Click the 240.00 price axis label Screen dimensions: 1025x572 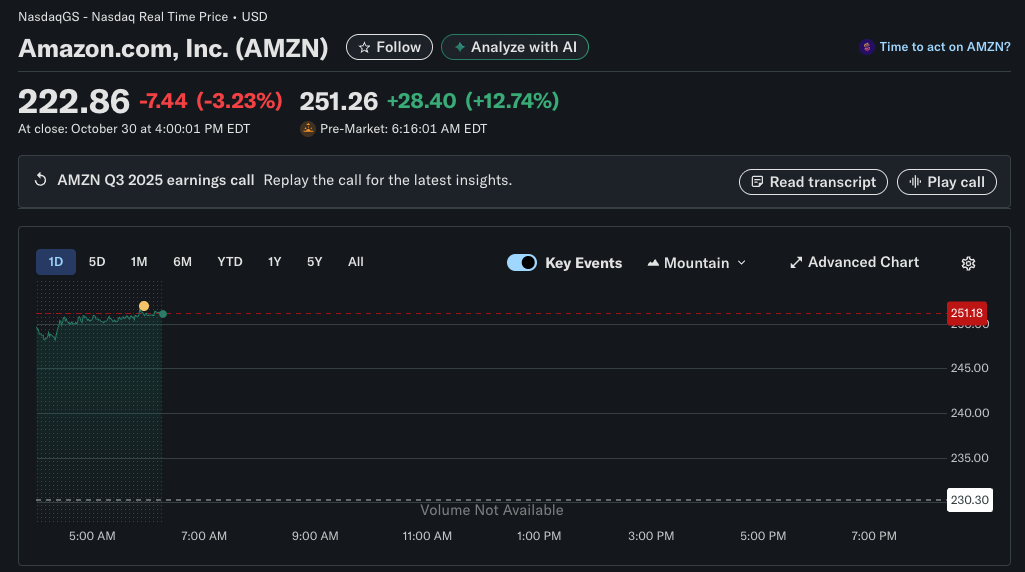coord(969,413)
